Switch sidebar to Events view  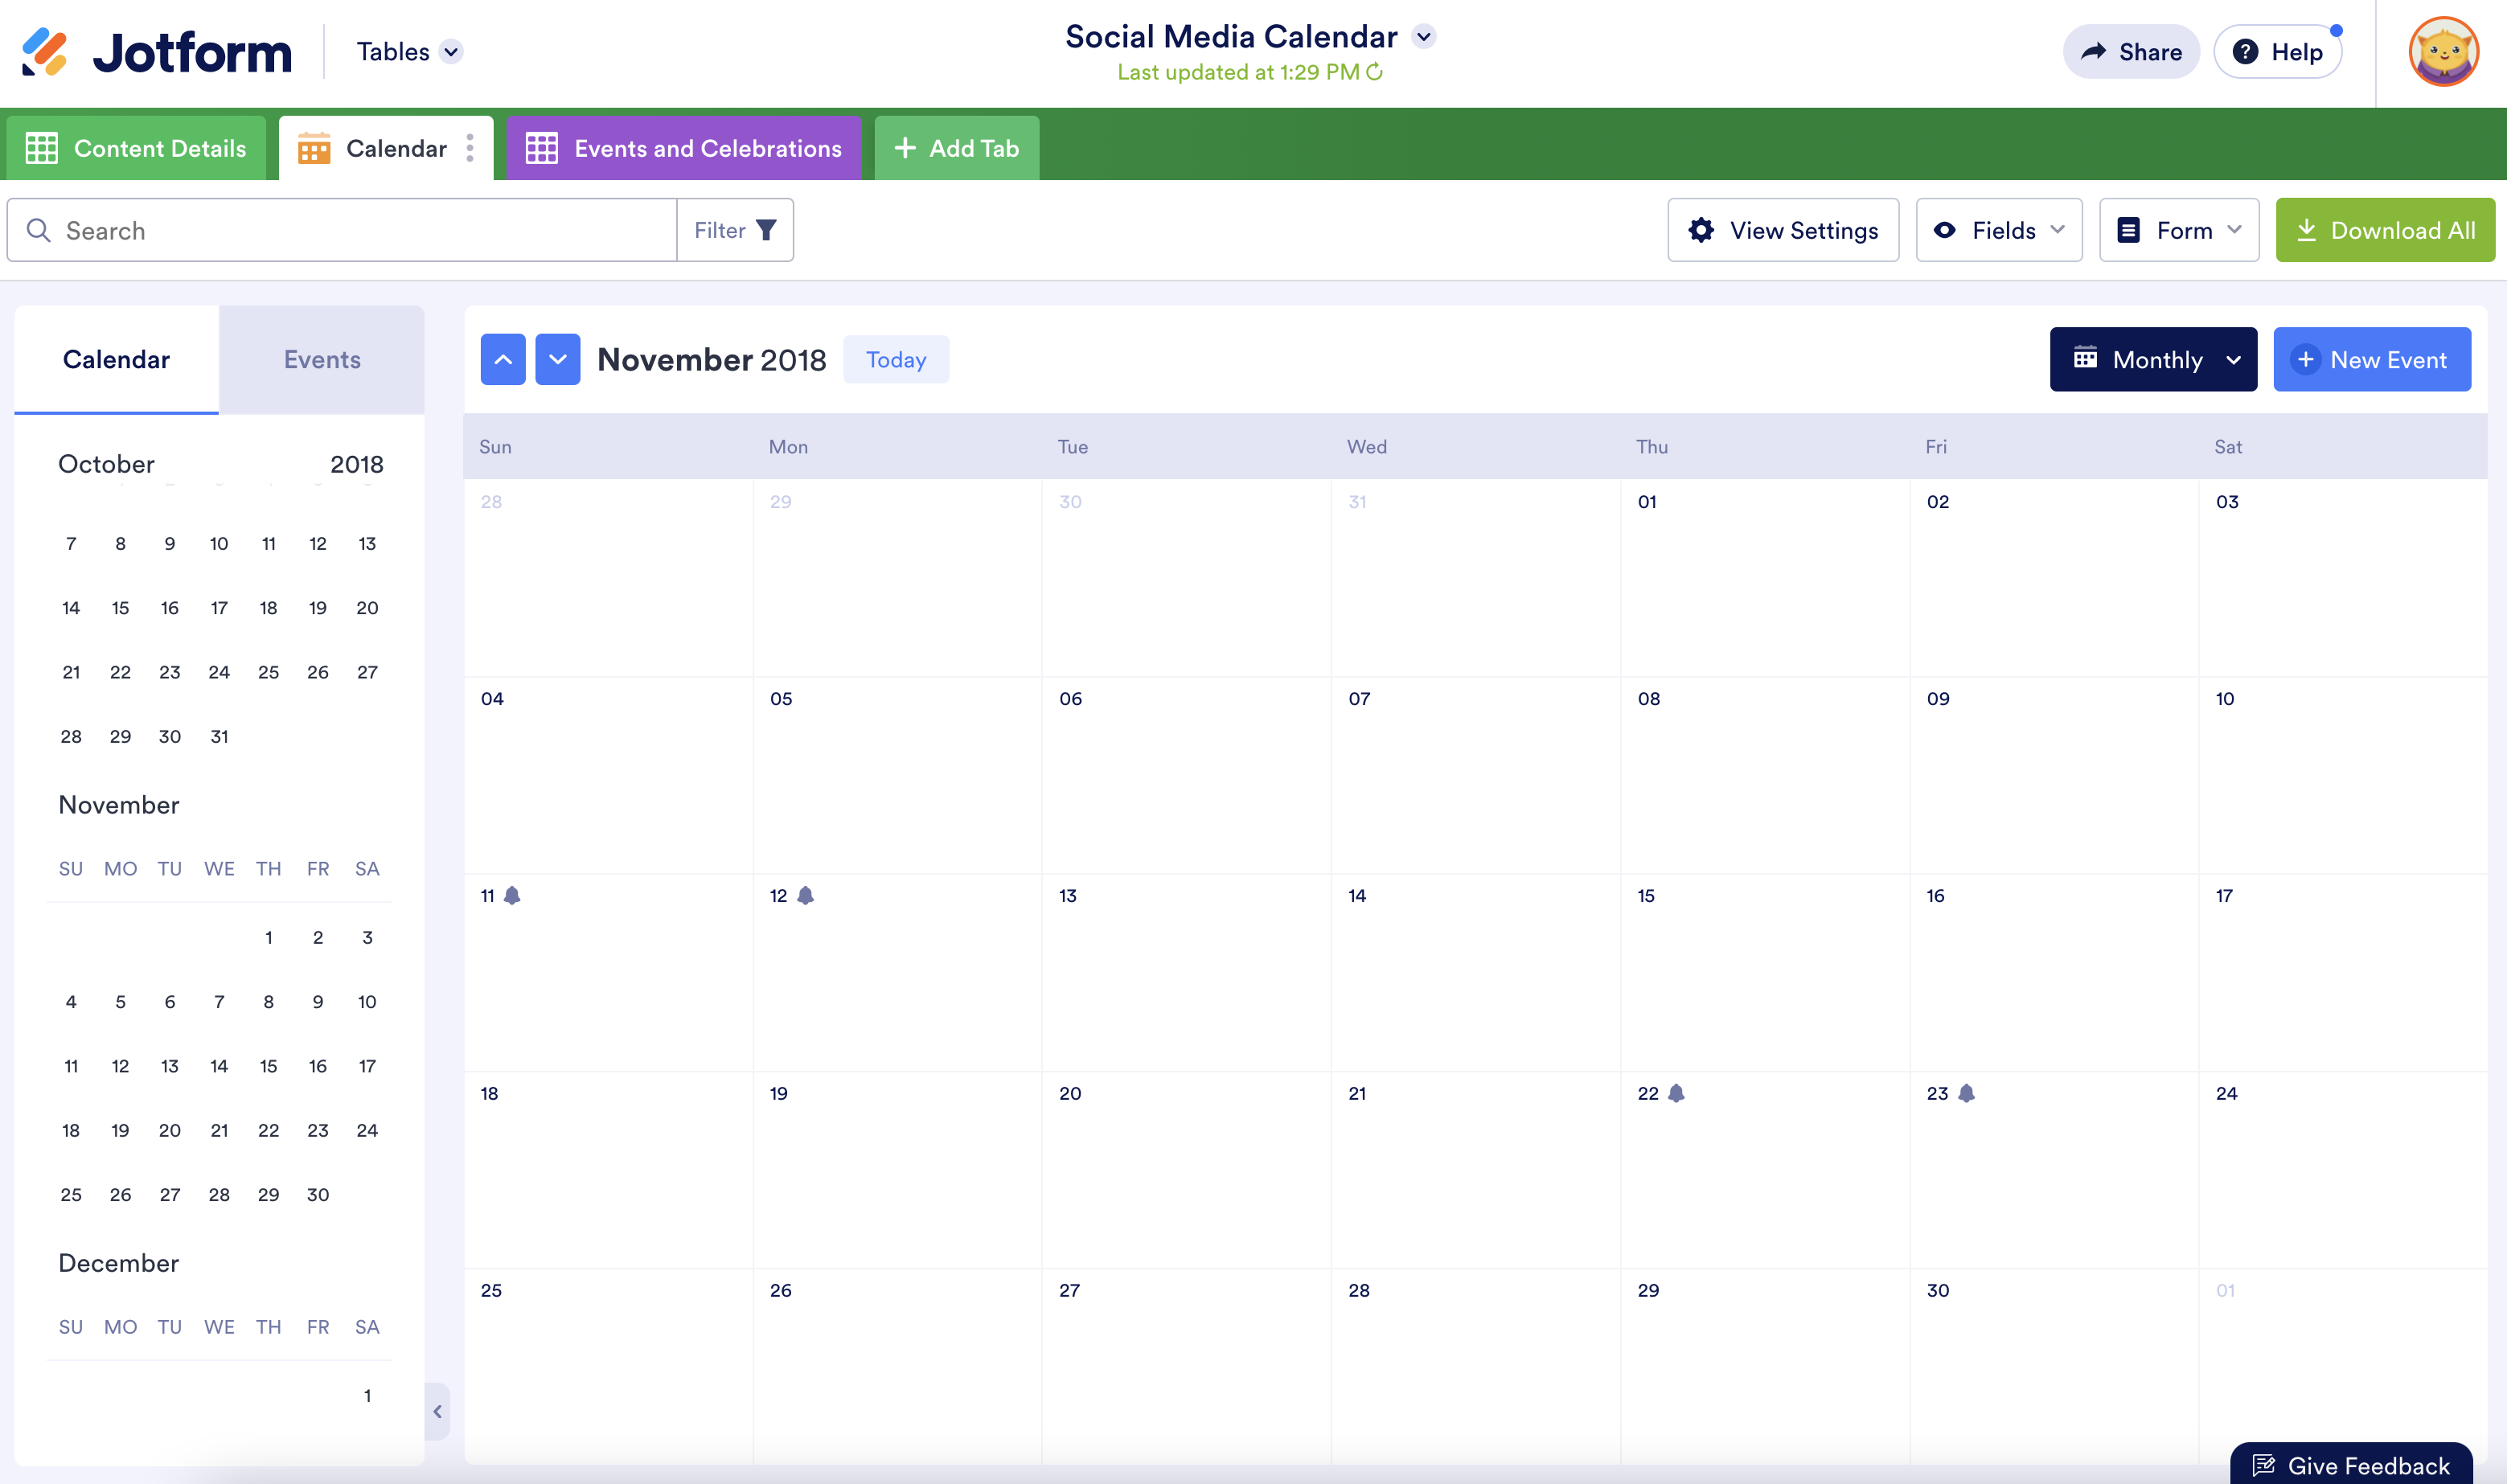click(x=322, y=359)
